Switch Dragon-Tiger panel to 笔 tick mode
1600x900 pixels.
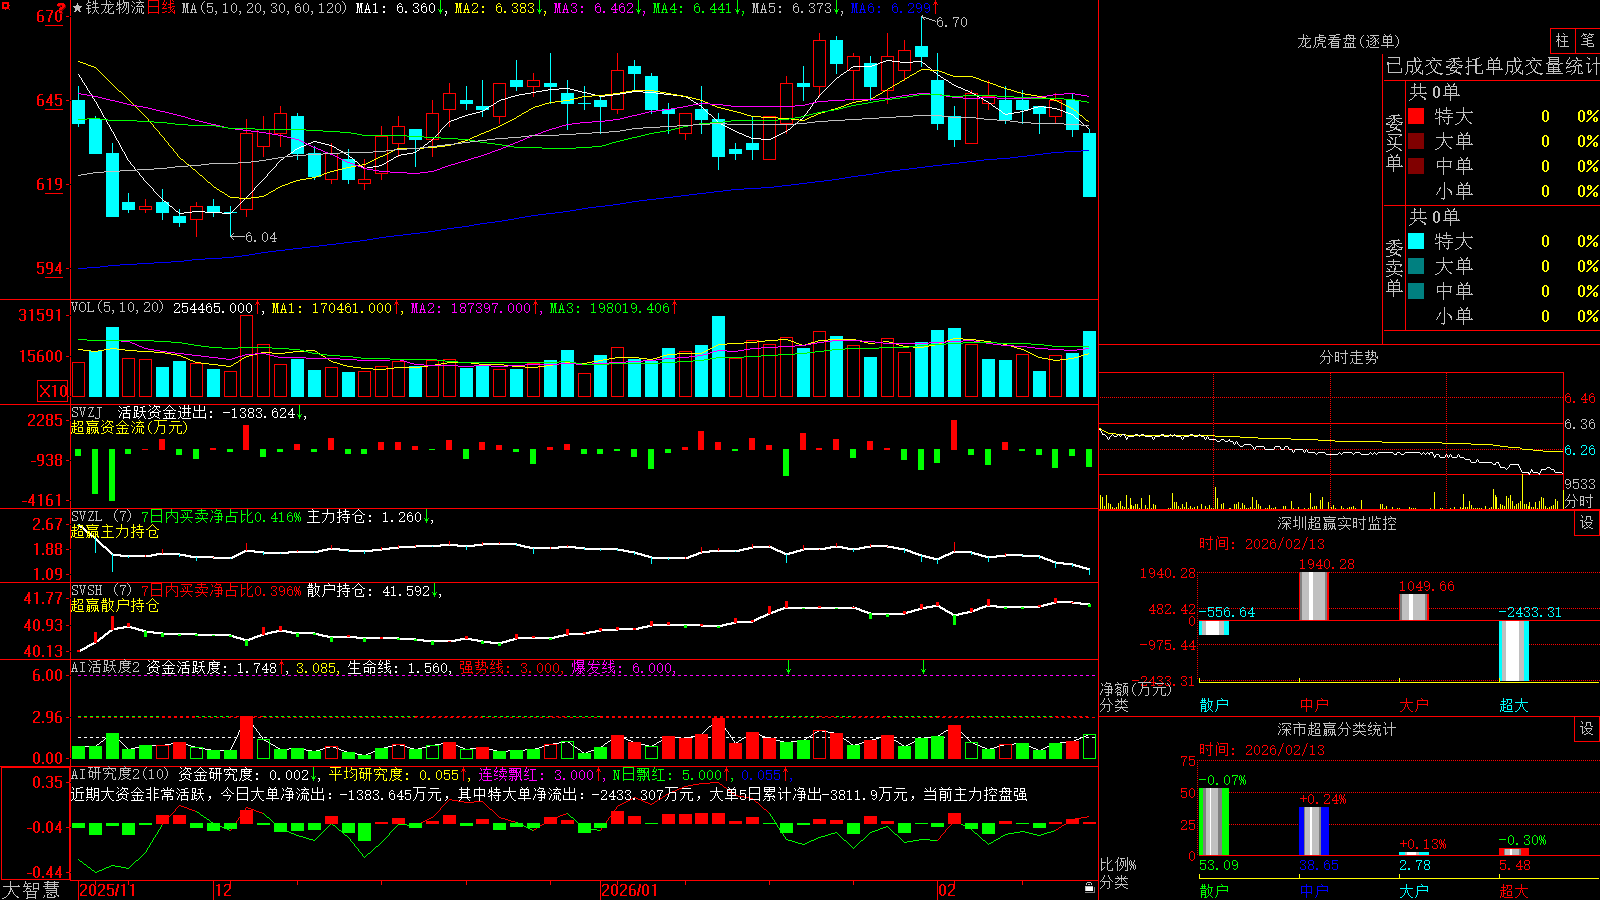[1588, 40]
